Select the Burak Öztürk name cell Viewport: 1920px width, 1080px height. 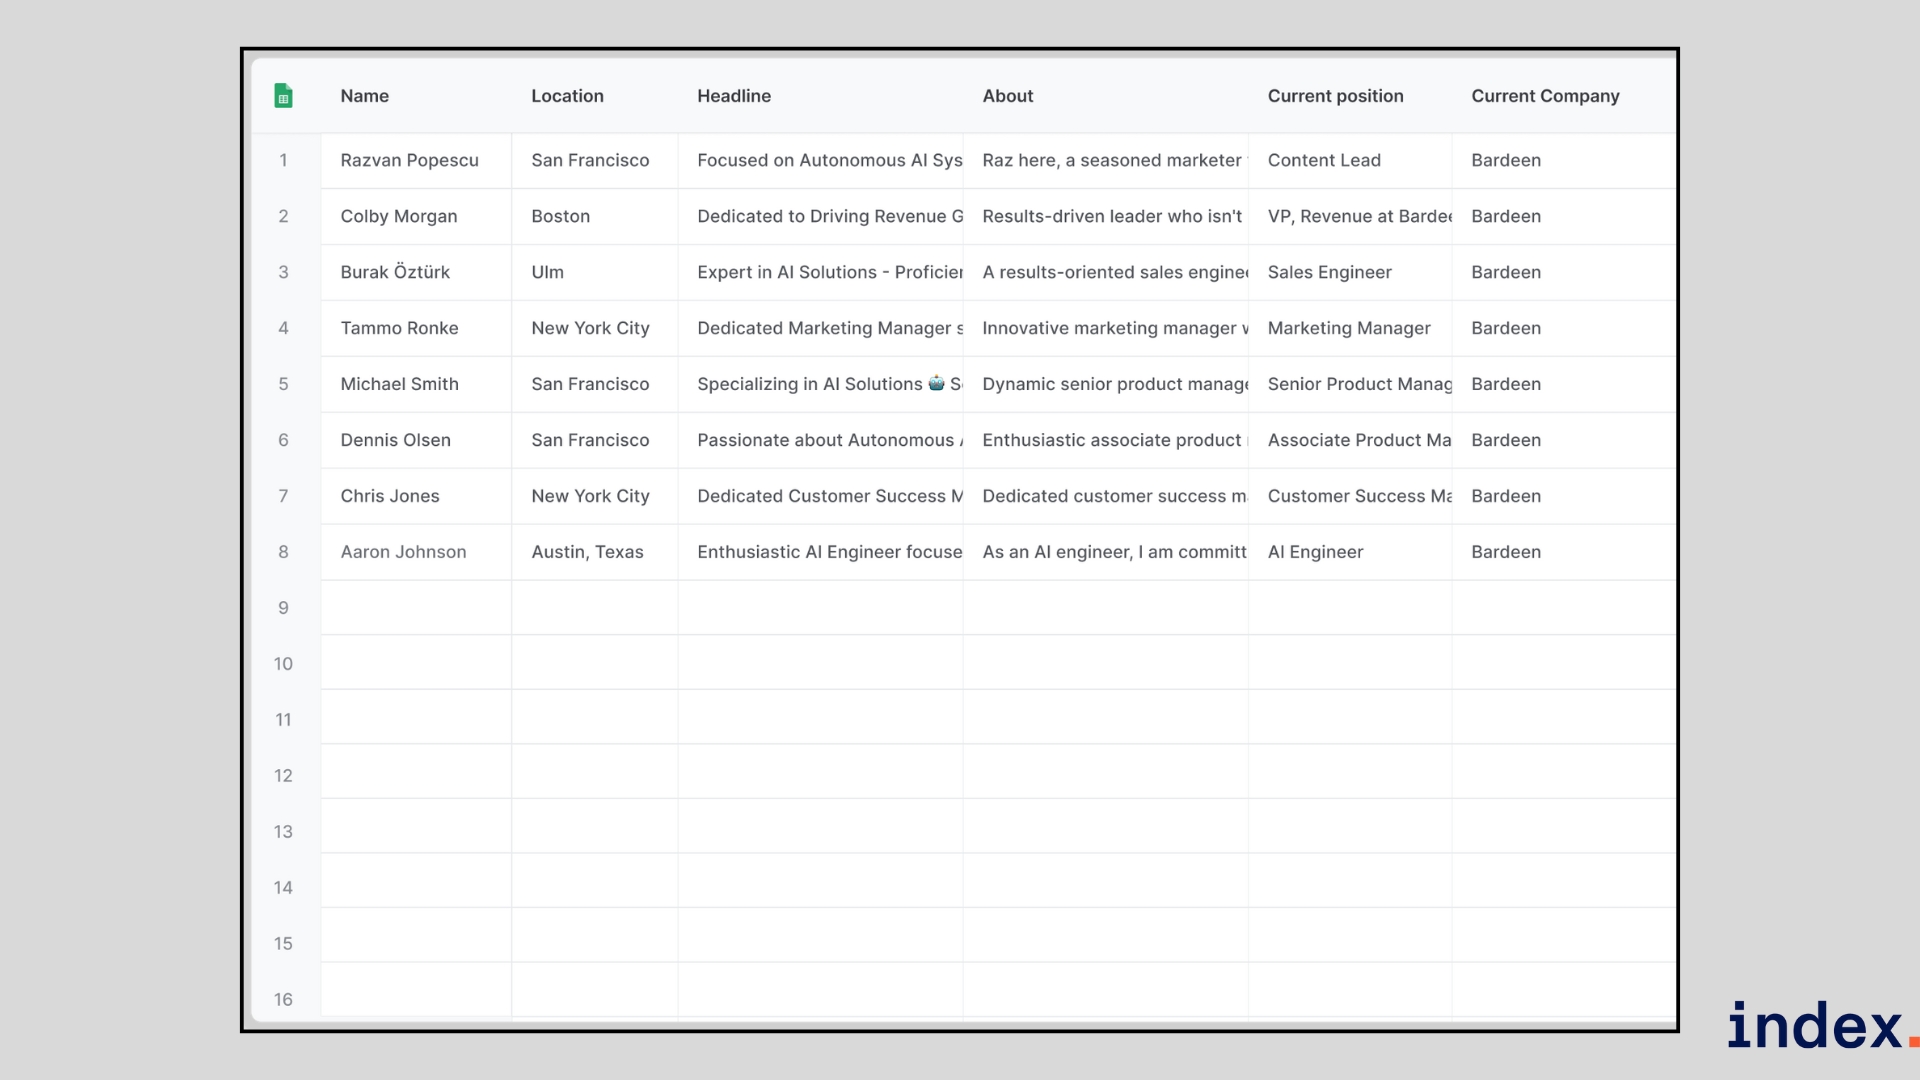(x=395, y=272)
